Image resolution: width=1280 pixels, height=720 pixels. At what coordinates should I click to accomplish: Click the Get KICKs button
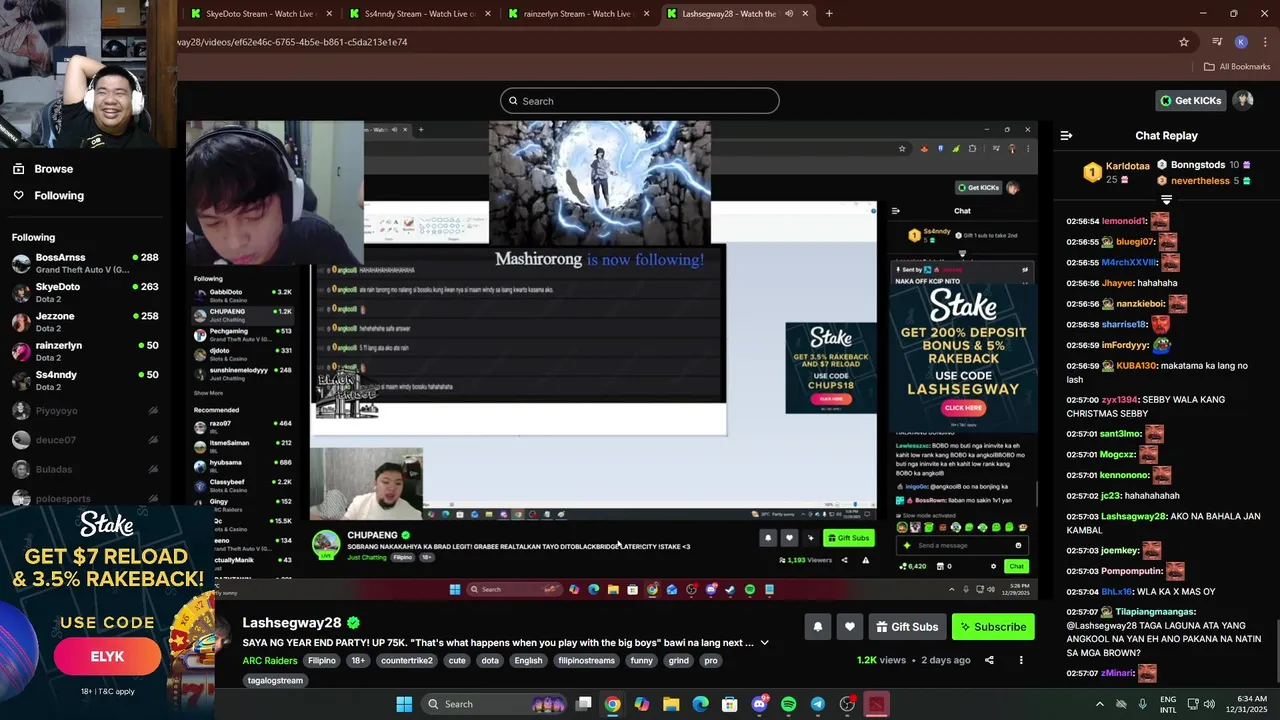pyautogui.click(x=1190, y=100)
